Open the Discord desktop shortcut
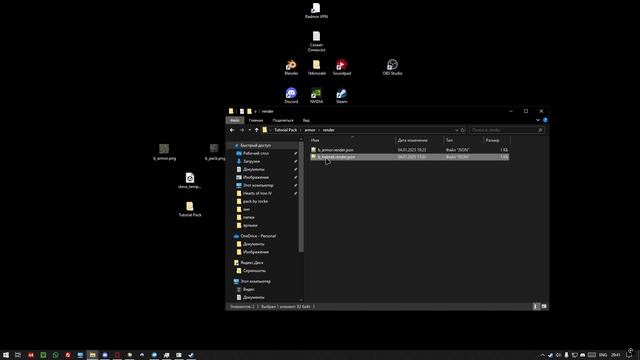640x360 pixels. 291,96
